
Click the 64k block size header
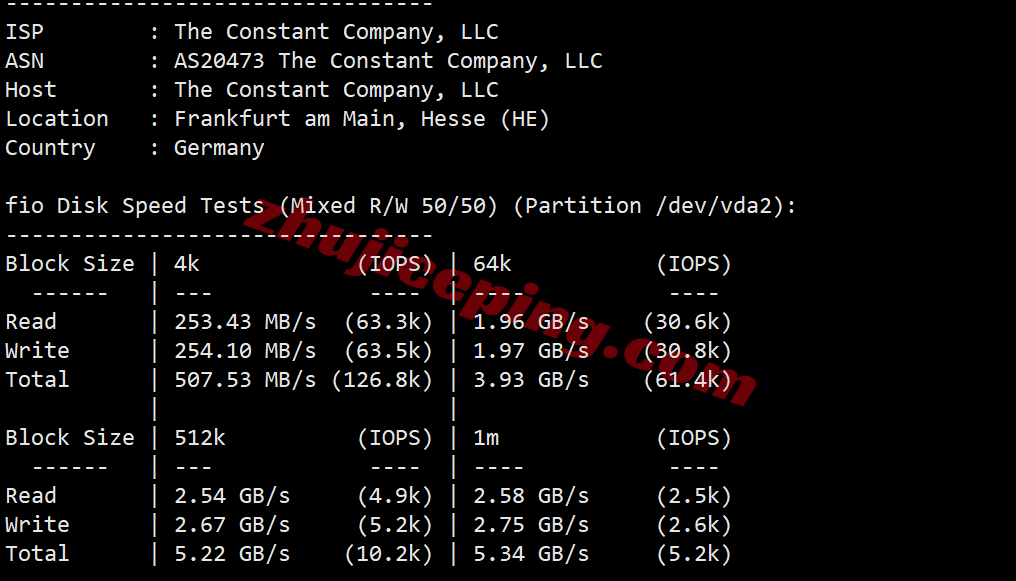pyautogui.click(x=492, y=264)
